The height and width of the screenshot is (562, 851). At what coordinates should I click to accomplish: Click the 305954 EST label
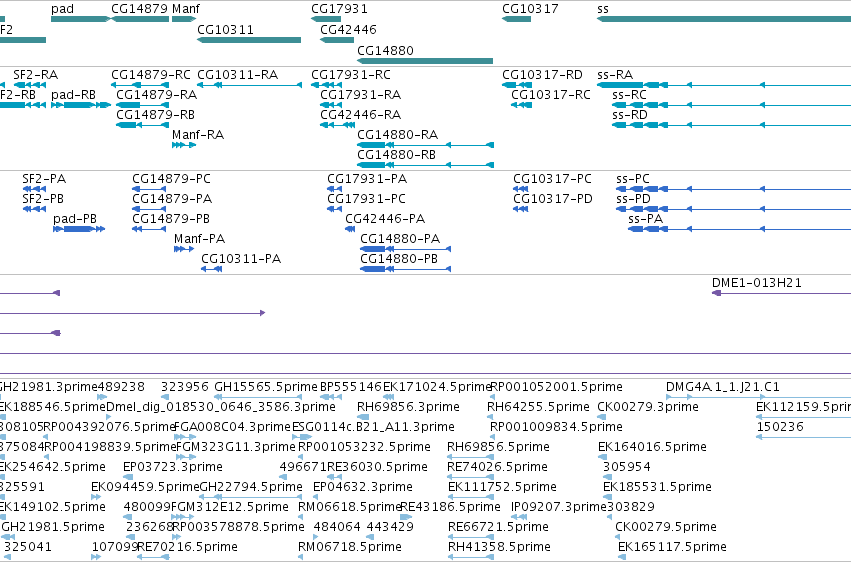pyautogui.click(x=627, y=468)
